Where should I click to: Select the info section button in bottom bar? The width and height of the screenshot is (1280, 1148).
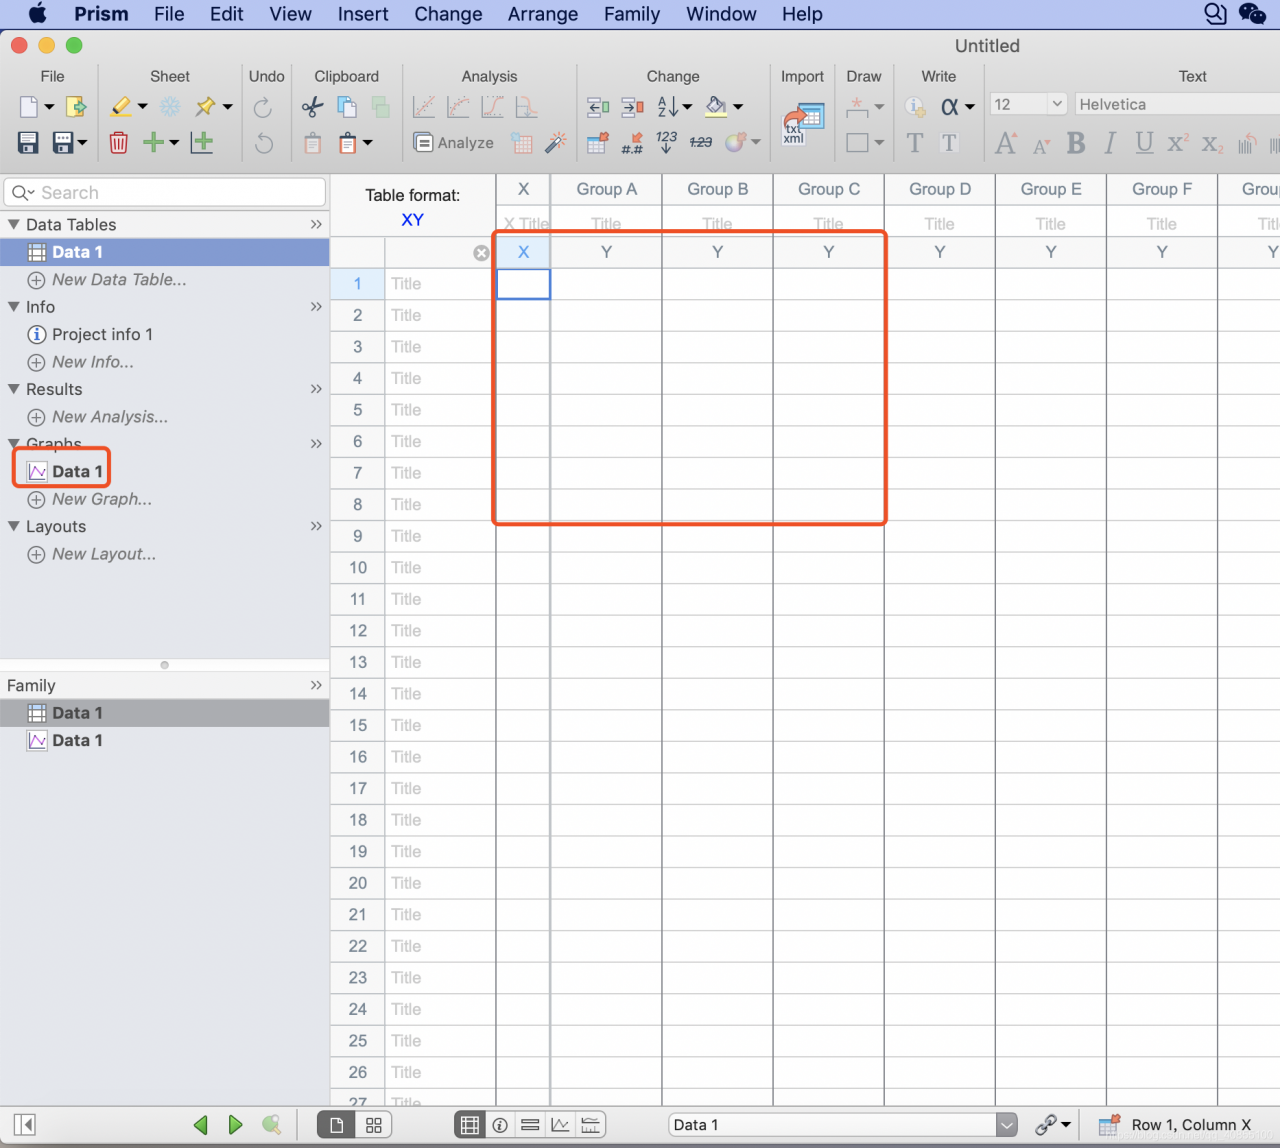[x=500, y=1125]
